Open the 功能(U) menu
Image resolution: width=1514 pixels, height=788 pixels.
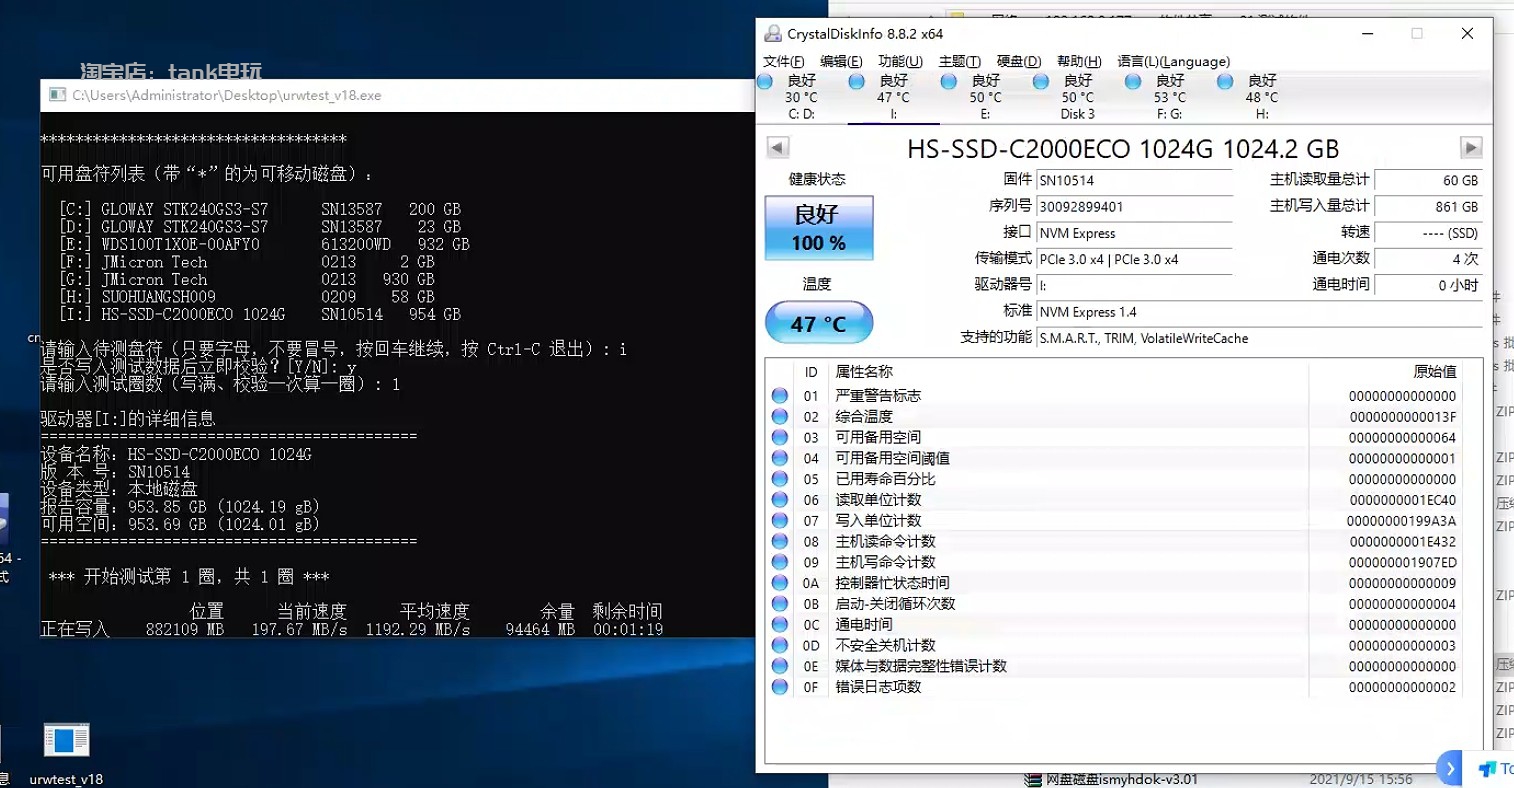click(x=898, y=61)
